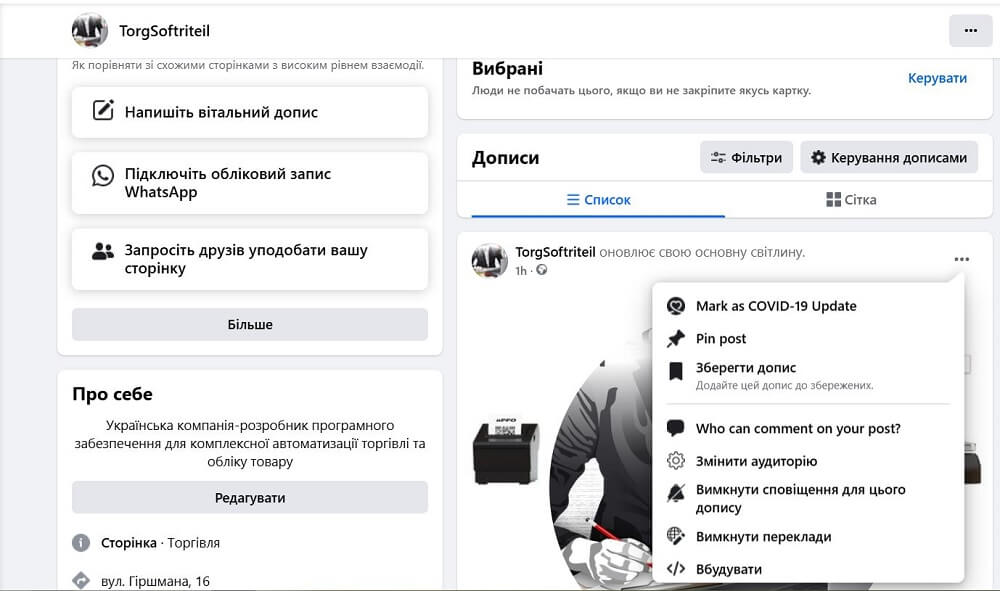This screenshot has height=591, width=1000.
Task: Choose Who can comment on your post
Action: tap(798, 428)
